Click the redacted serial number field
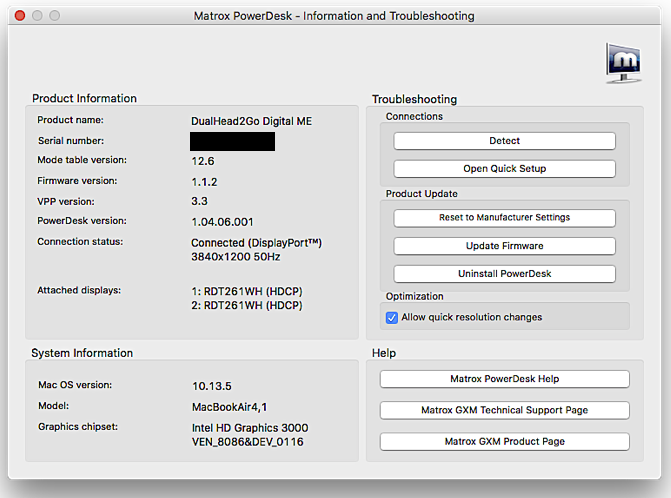 tap(232, 142)
